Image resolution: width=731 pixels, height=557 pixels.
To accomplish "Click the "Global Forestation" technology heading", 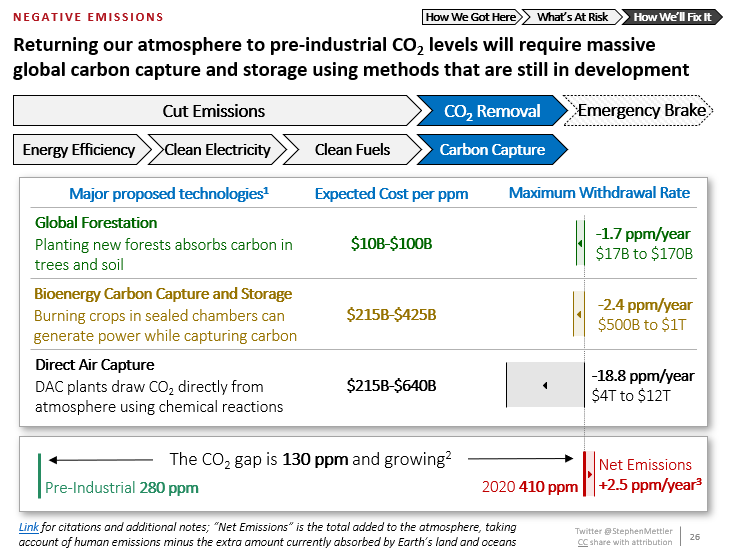I will [96, 222].
